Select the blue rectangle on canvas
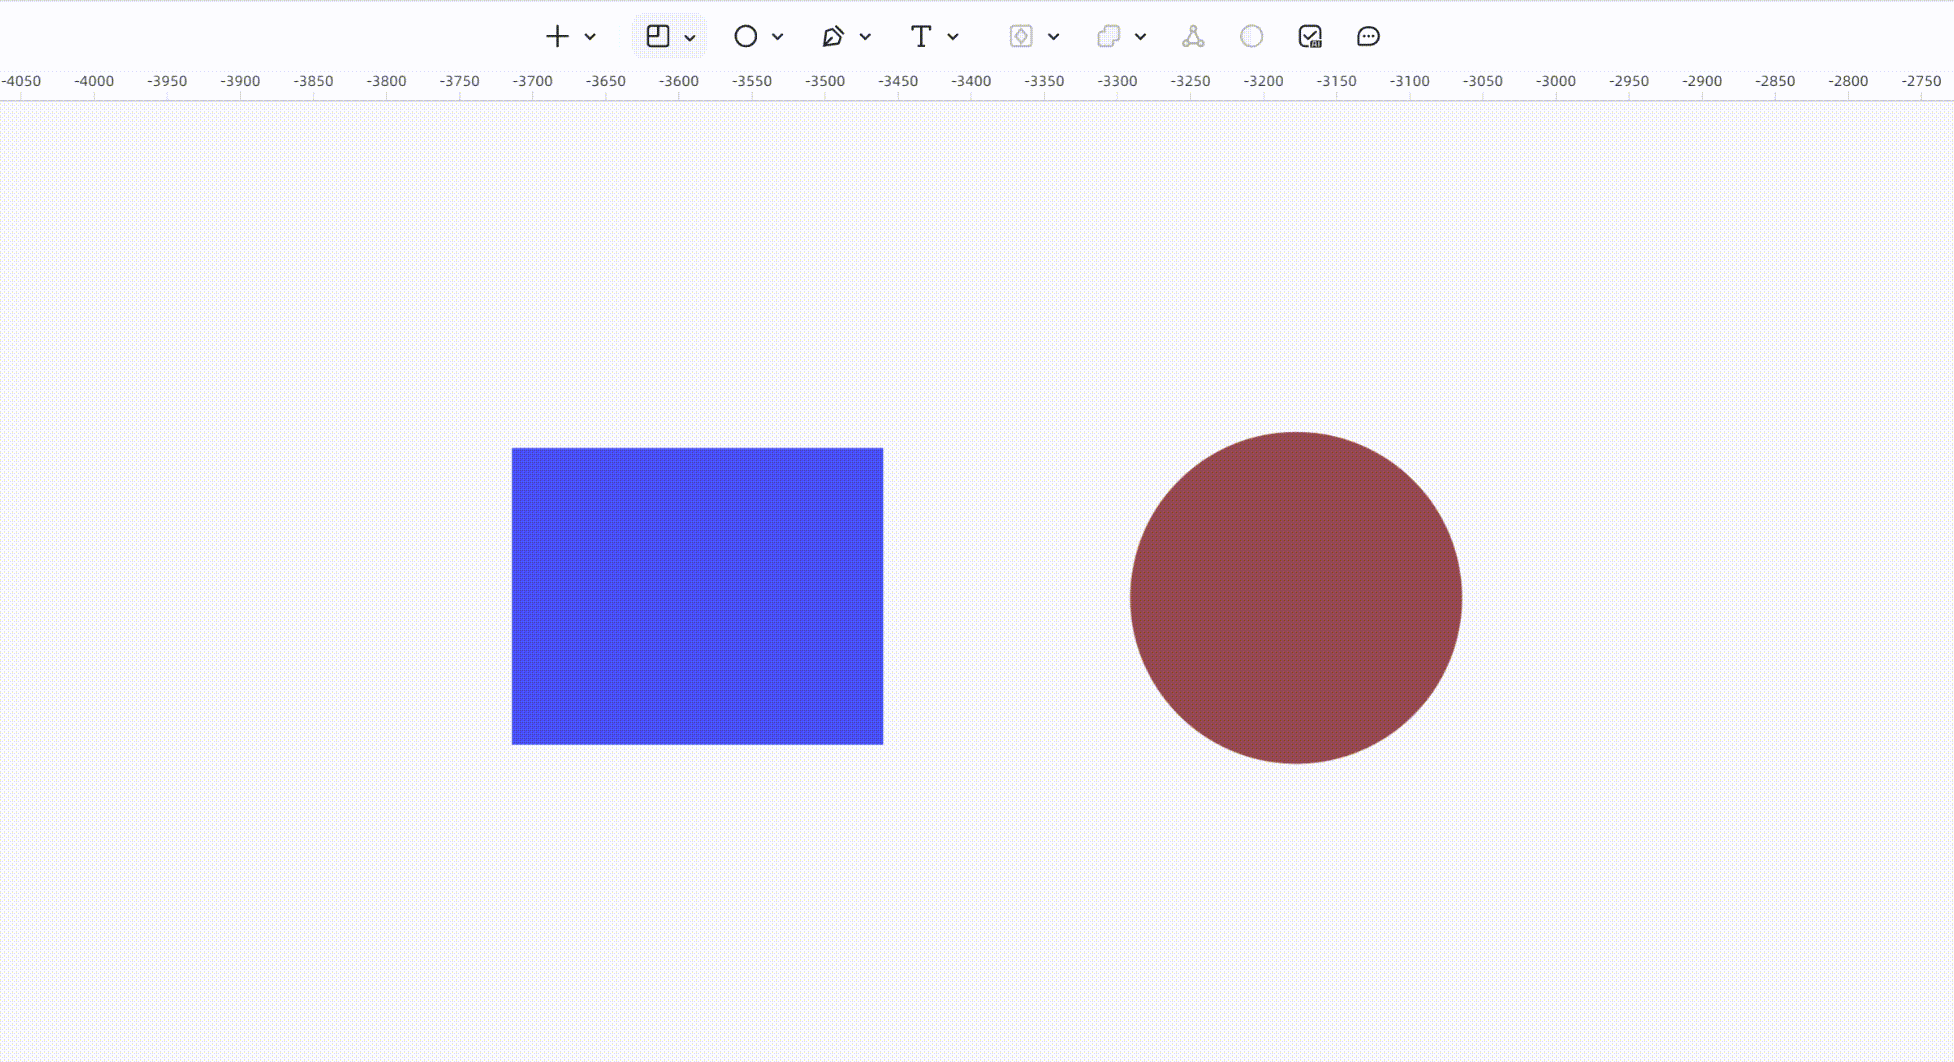Screen dimensions: 1954x1062 click(697, 596)
